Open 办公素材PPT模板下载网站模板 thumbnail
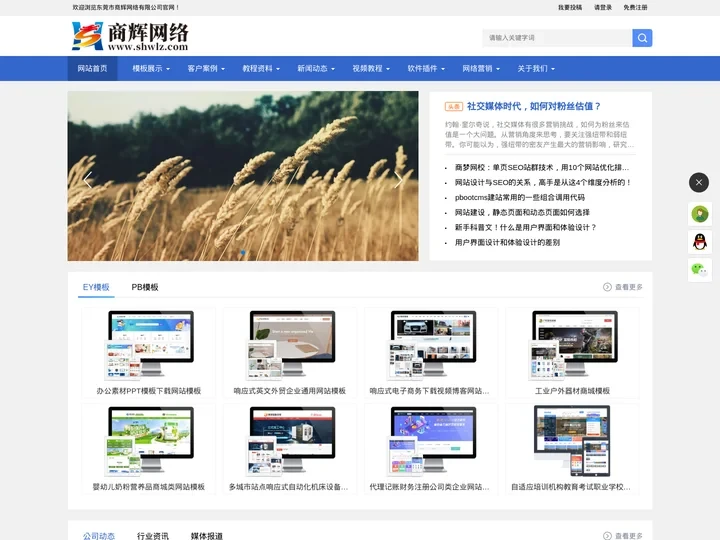720x540 pixels. (149, 345)
